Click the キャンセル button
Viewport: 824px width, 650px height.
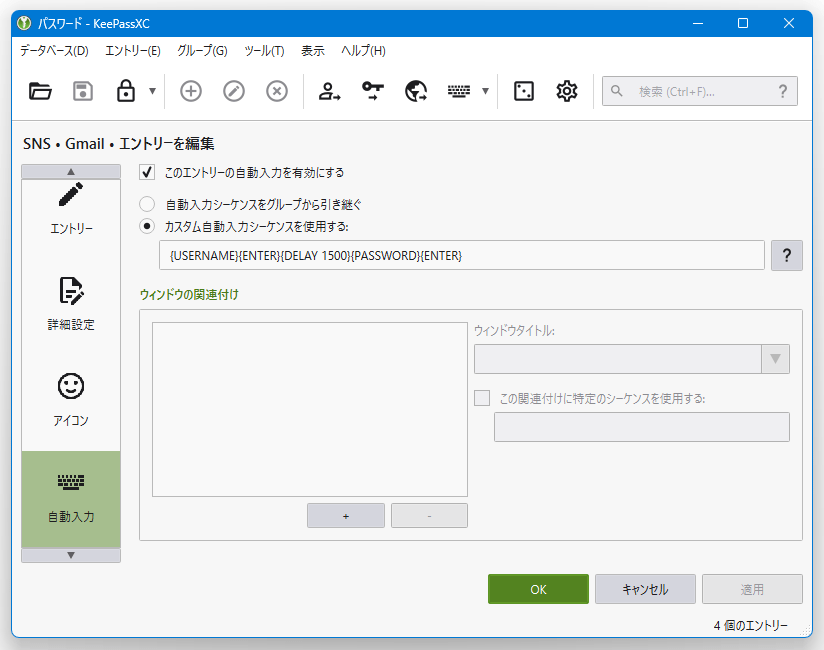tap(645, 589)
